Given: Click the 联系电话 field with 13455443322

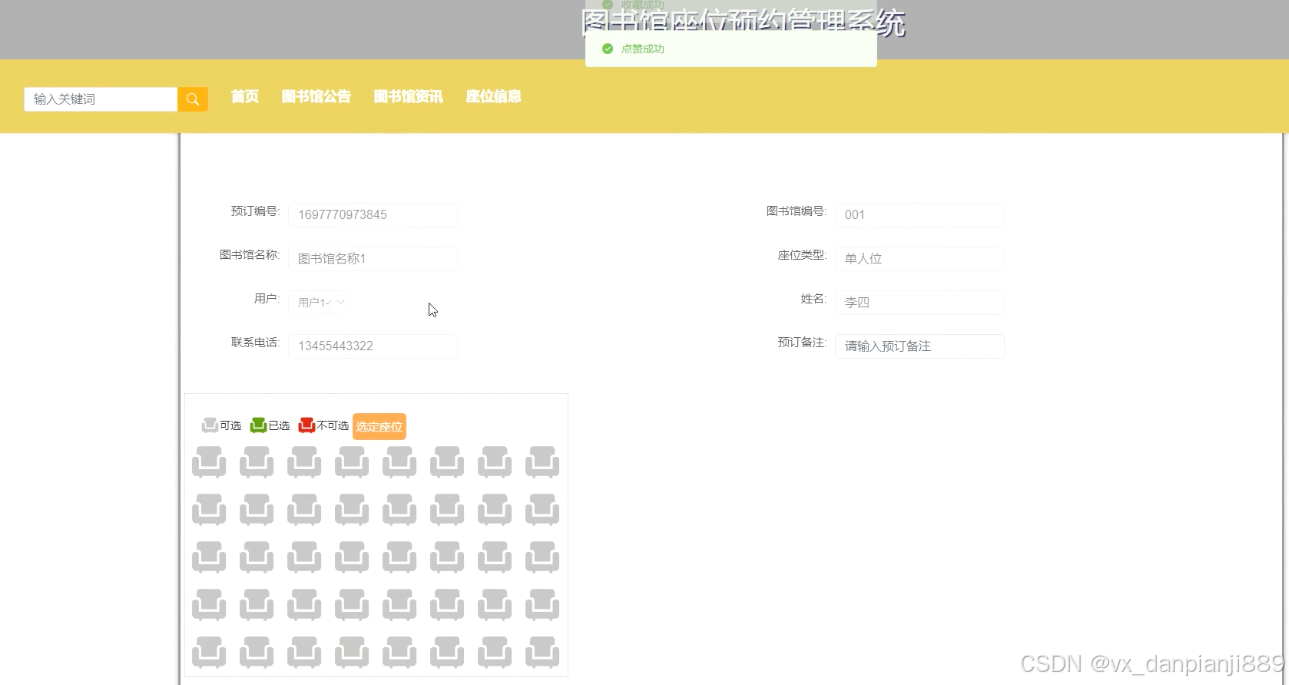Looking at the screenshot, I should click(373, 346).
